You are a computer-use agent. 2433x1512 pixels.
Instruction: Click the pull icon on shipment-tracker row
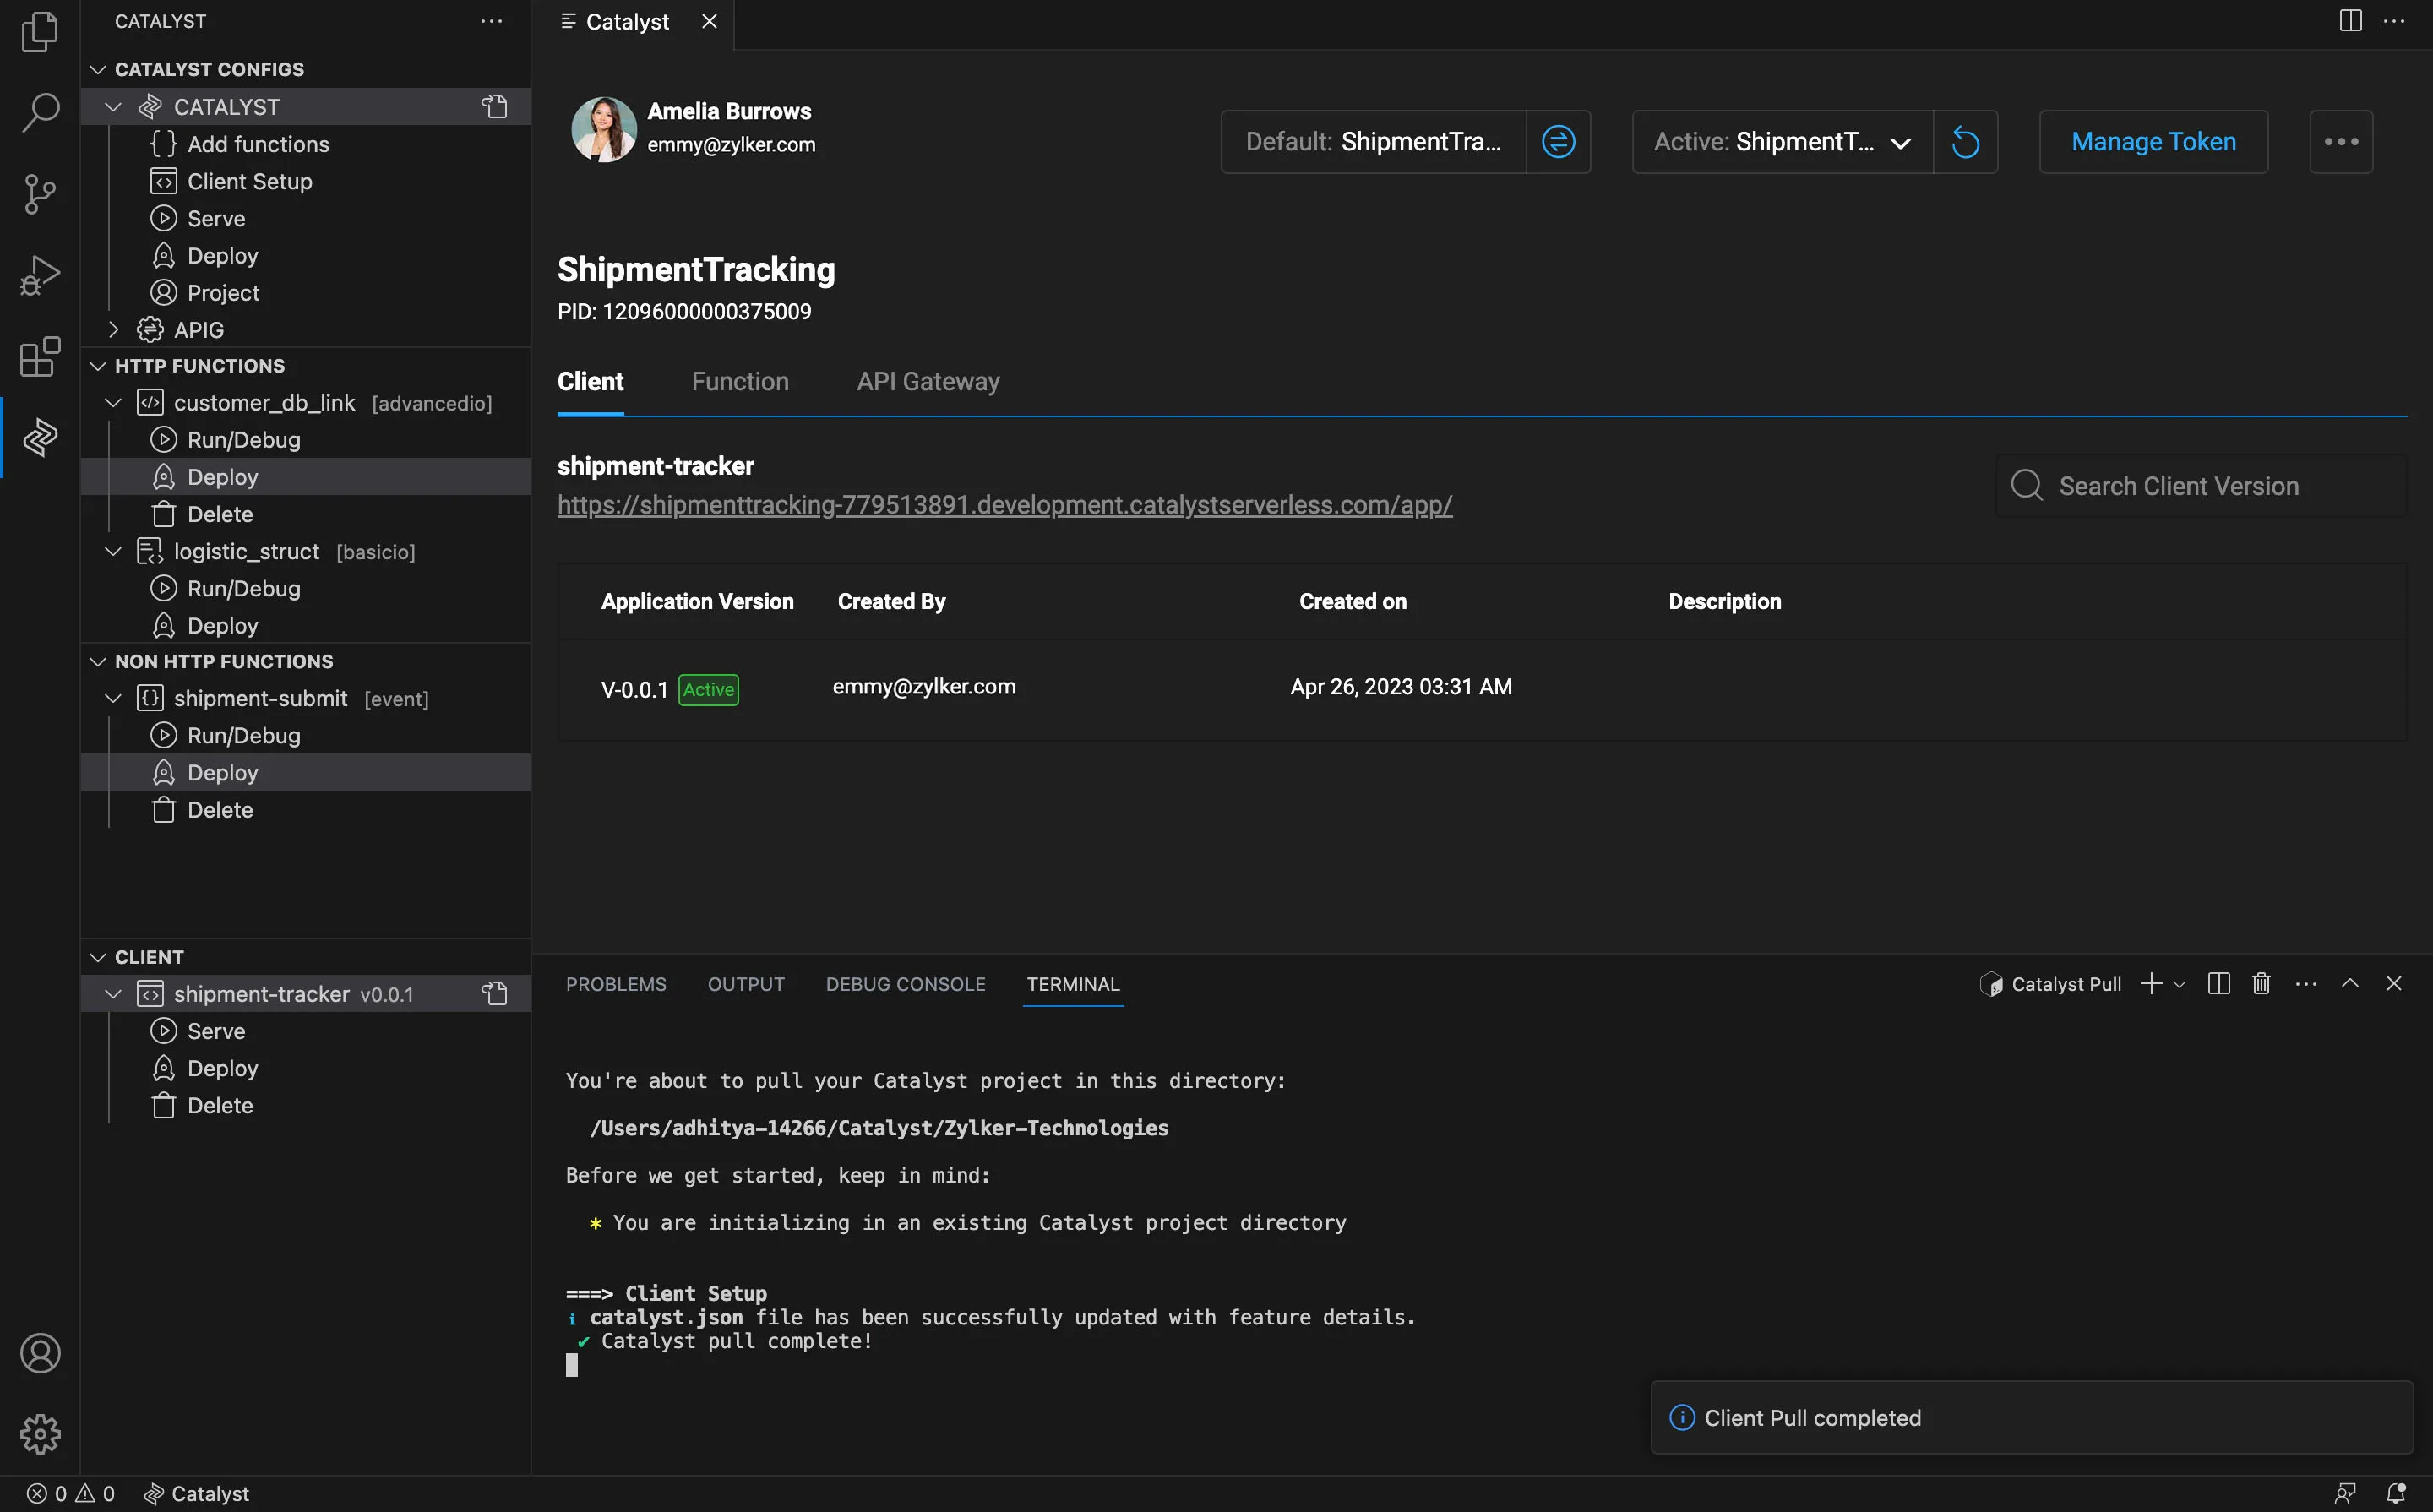pyautogui.click(x=495, y=993)
